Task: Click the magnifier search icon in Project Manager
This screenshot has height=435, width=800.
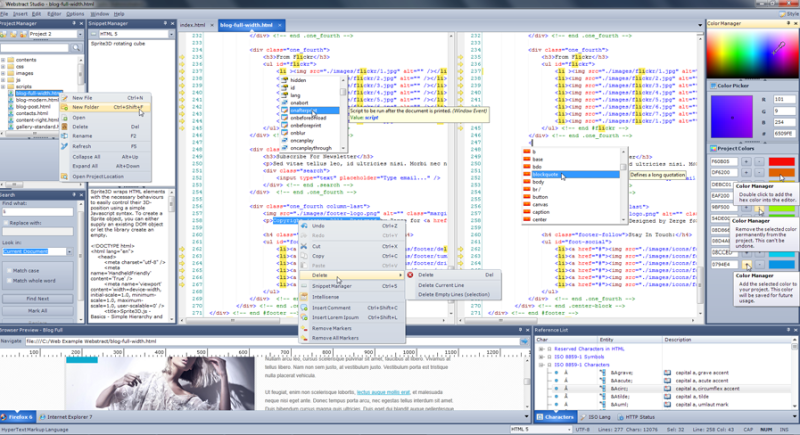Action: (x=76, y=48)
